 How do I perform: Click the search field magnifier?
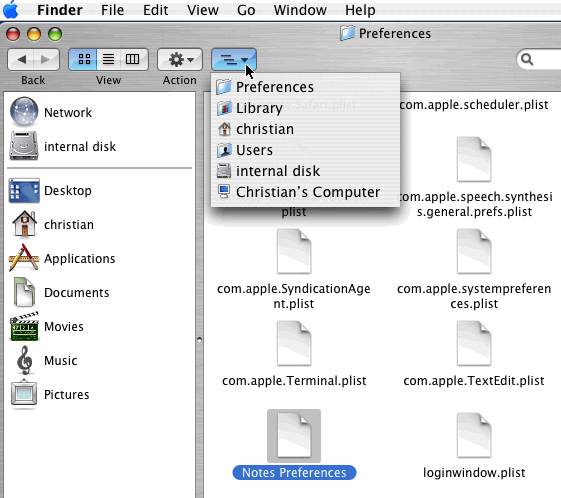click(527, 59)
